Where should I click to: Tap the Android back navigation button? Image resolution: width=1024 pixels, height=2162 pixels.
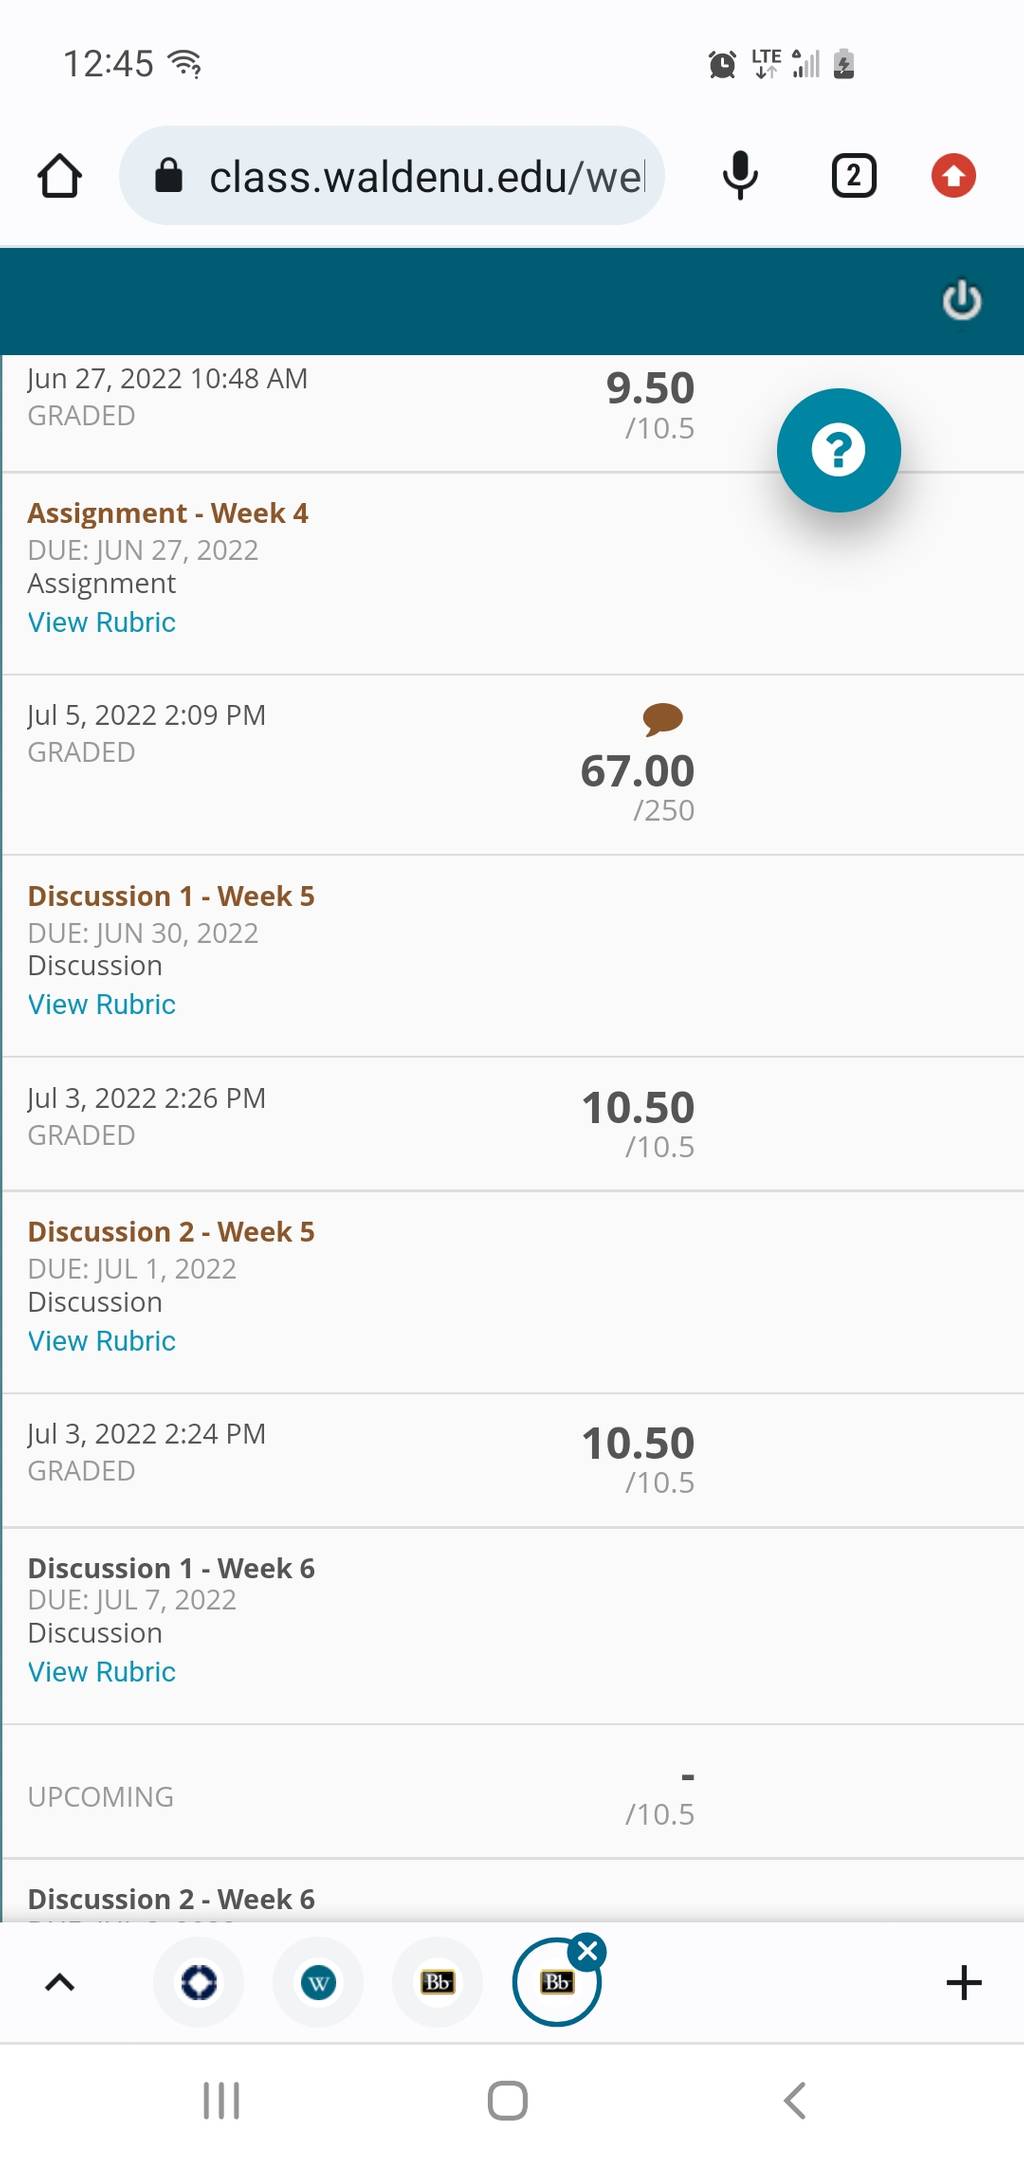pos(795,2100)
